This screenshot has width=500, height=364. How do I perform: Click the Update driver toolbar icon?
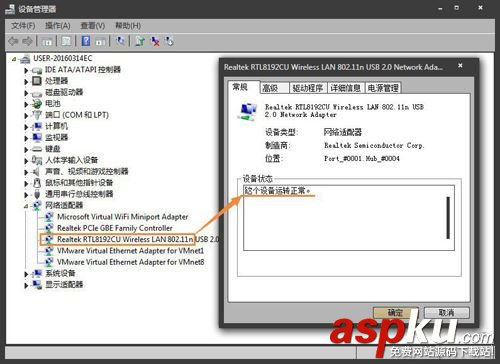[x=140, y=41]
